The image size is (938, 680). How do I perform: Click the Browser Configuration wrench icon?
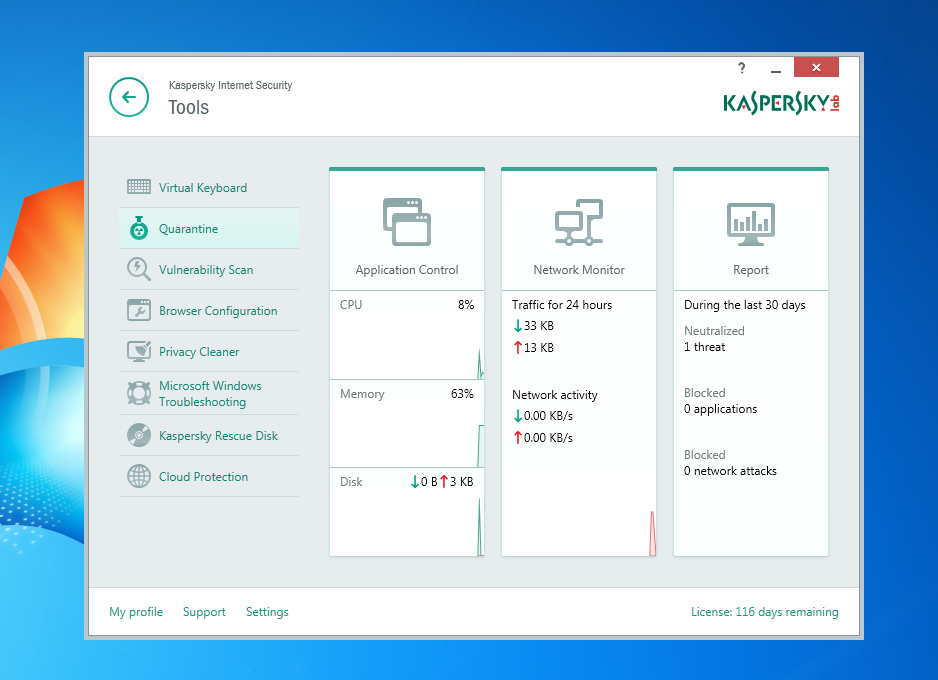[x=139, y=310]
